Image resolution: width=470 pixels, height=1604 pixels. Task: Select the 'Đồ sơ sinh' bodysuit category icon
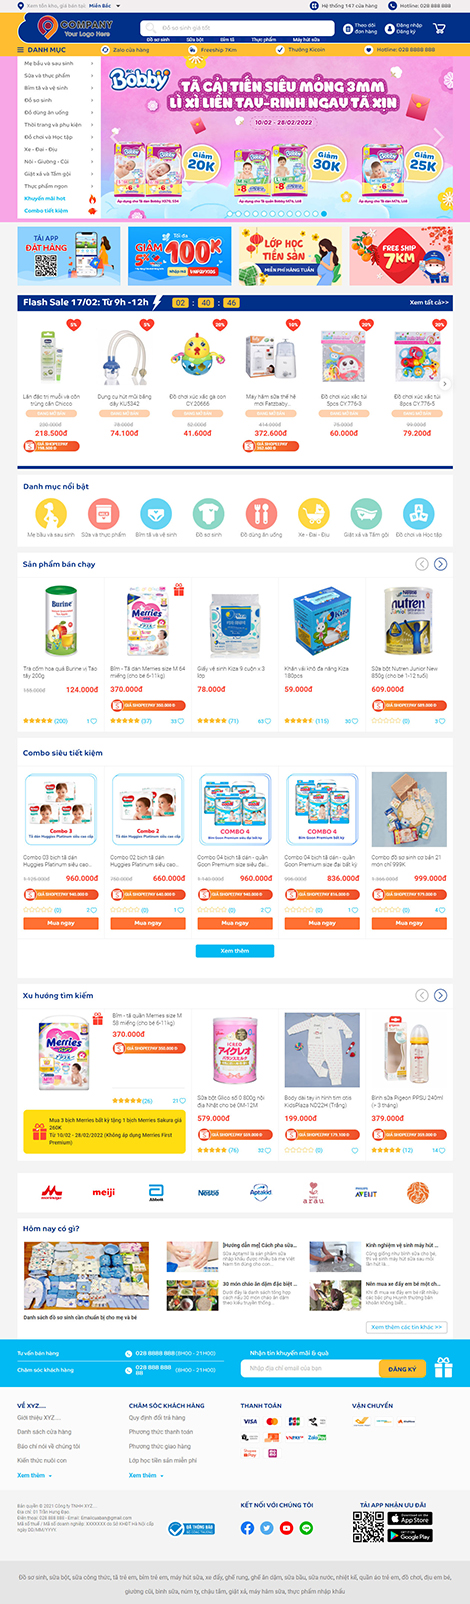[x=208, y=514]
